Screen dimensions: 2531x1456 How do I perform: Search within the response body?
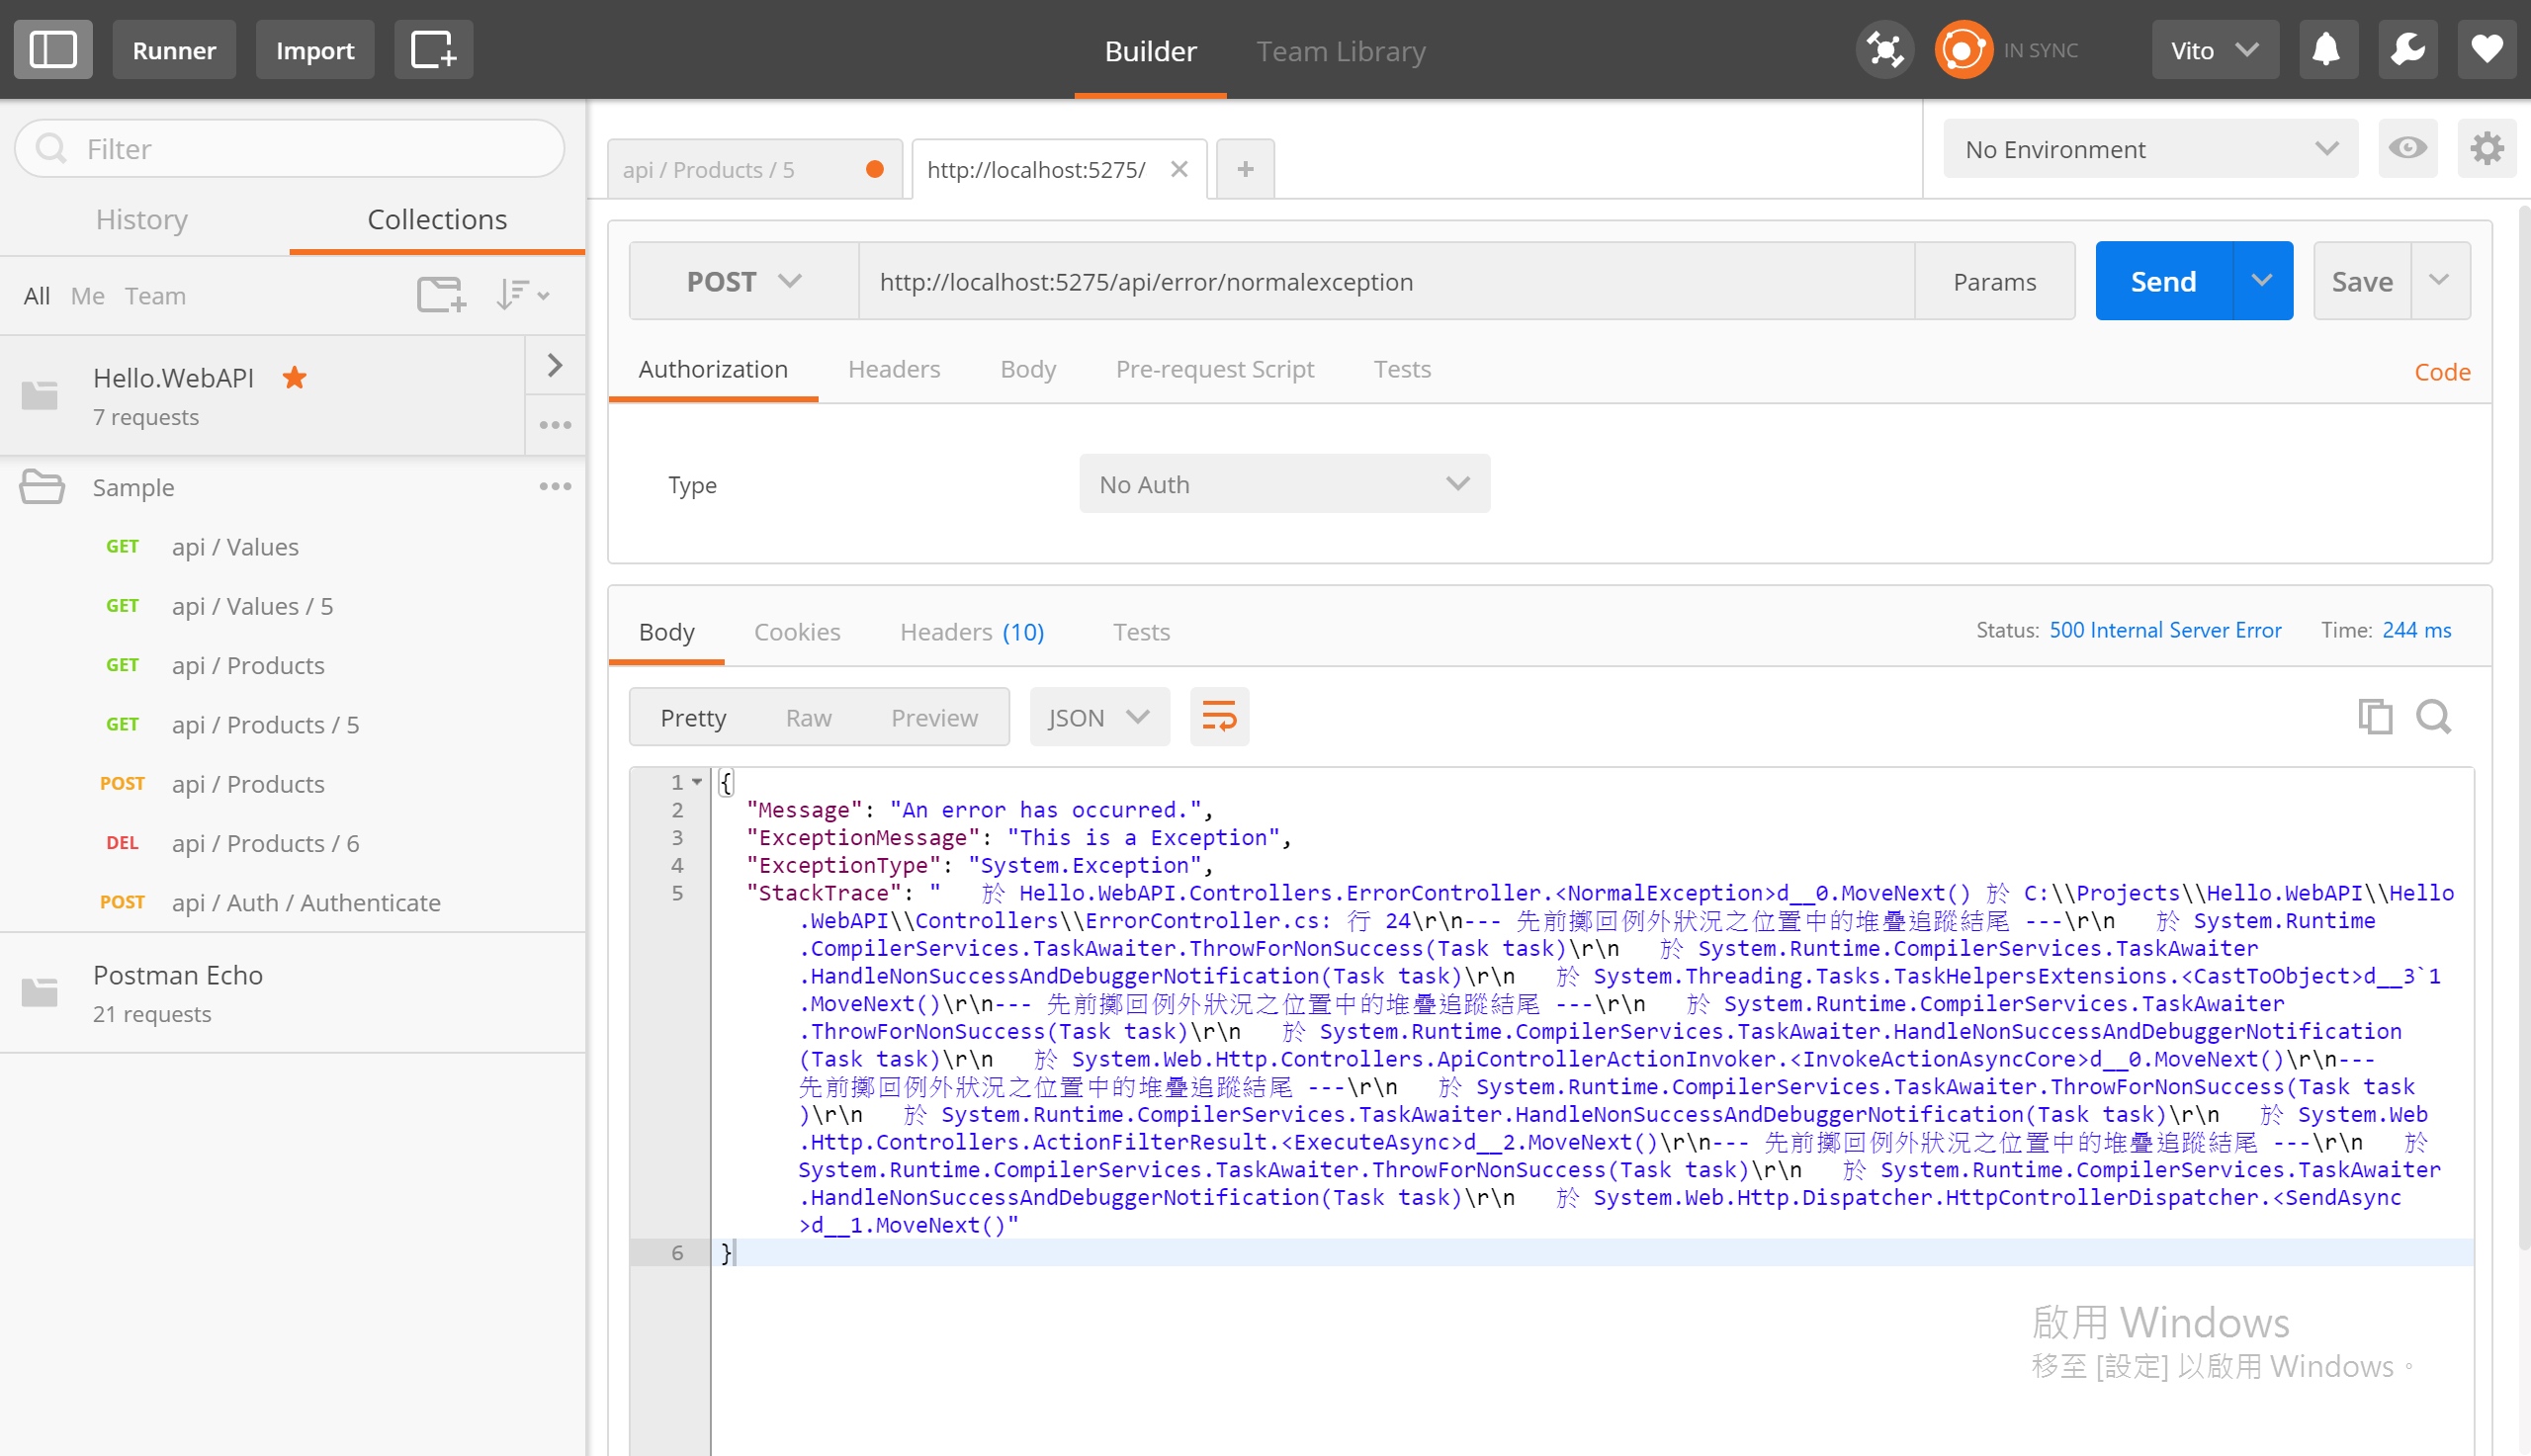(2433, 717)
